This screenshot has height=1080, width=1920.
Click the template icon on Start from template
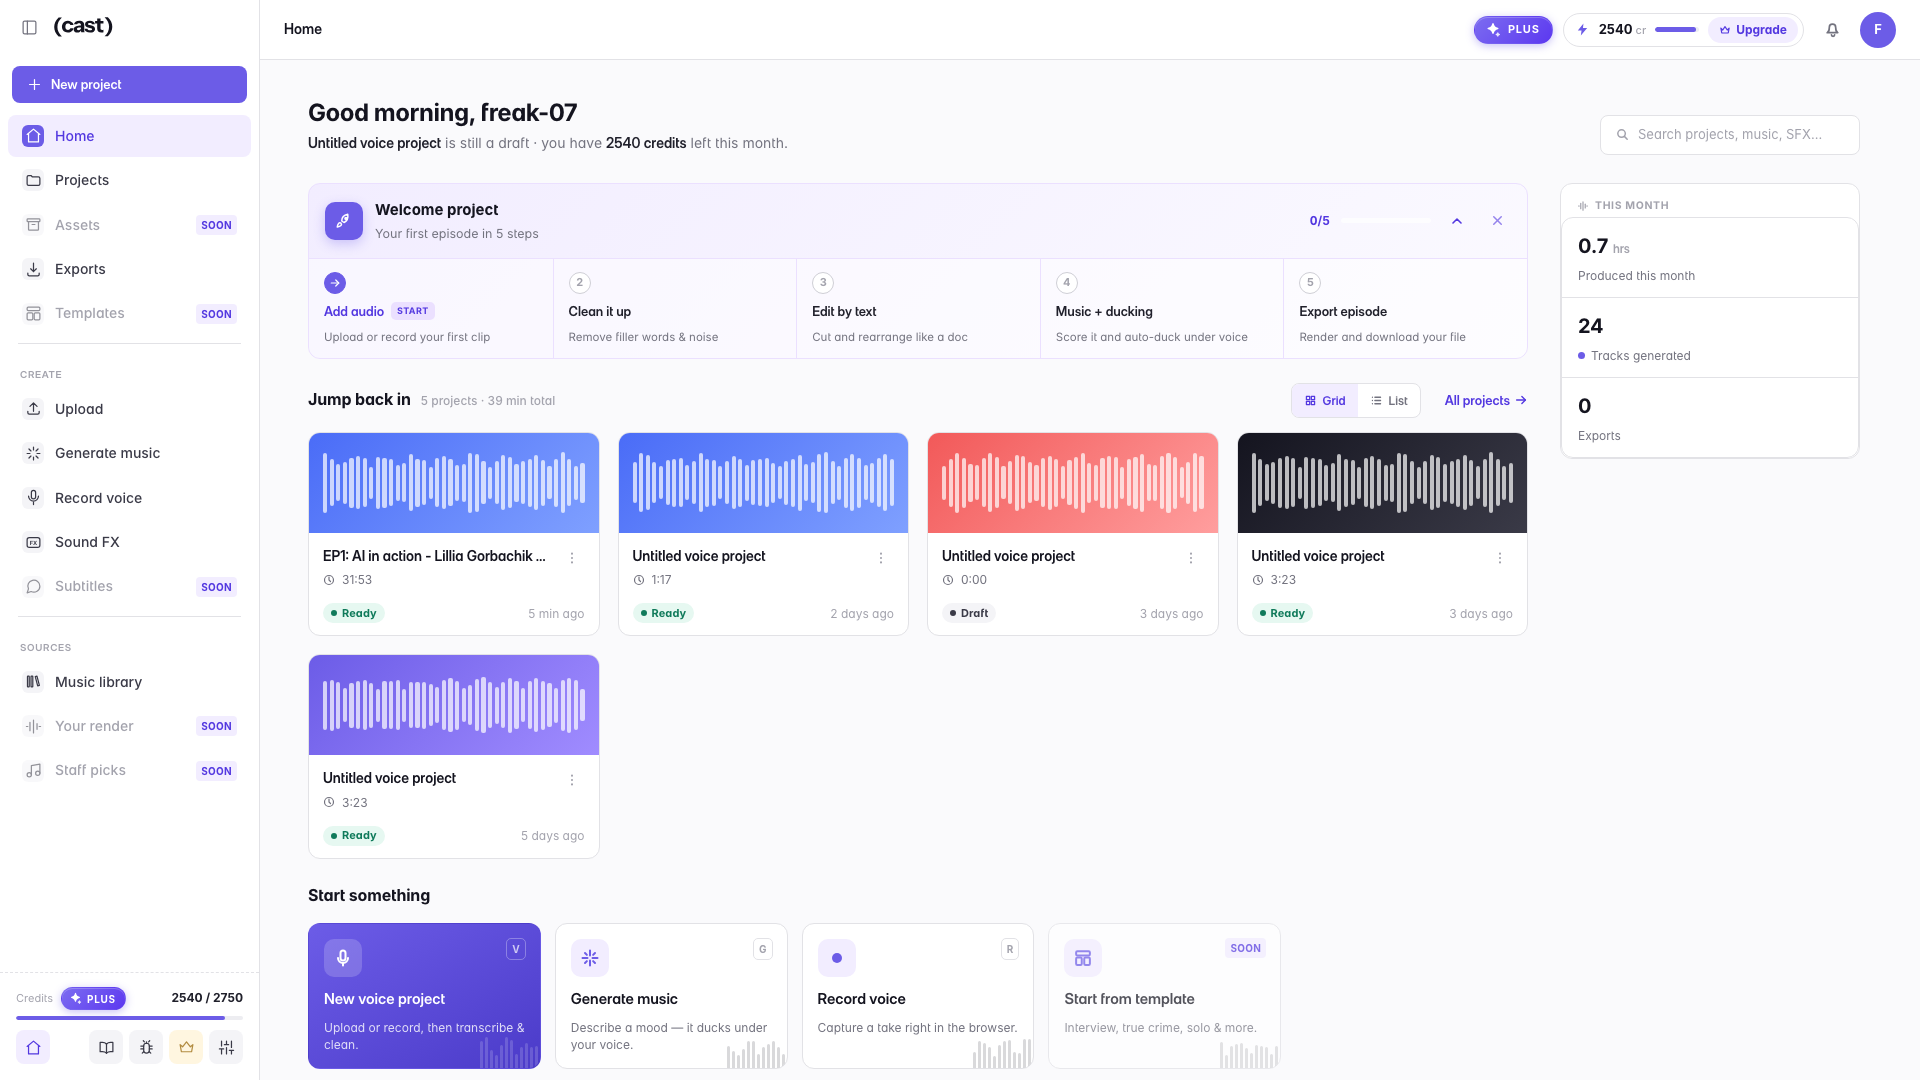pyautogui.click(x=1083, y=958)
